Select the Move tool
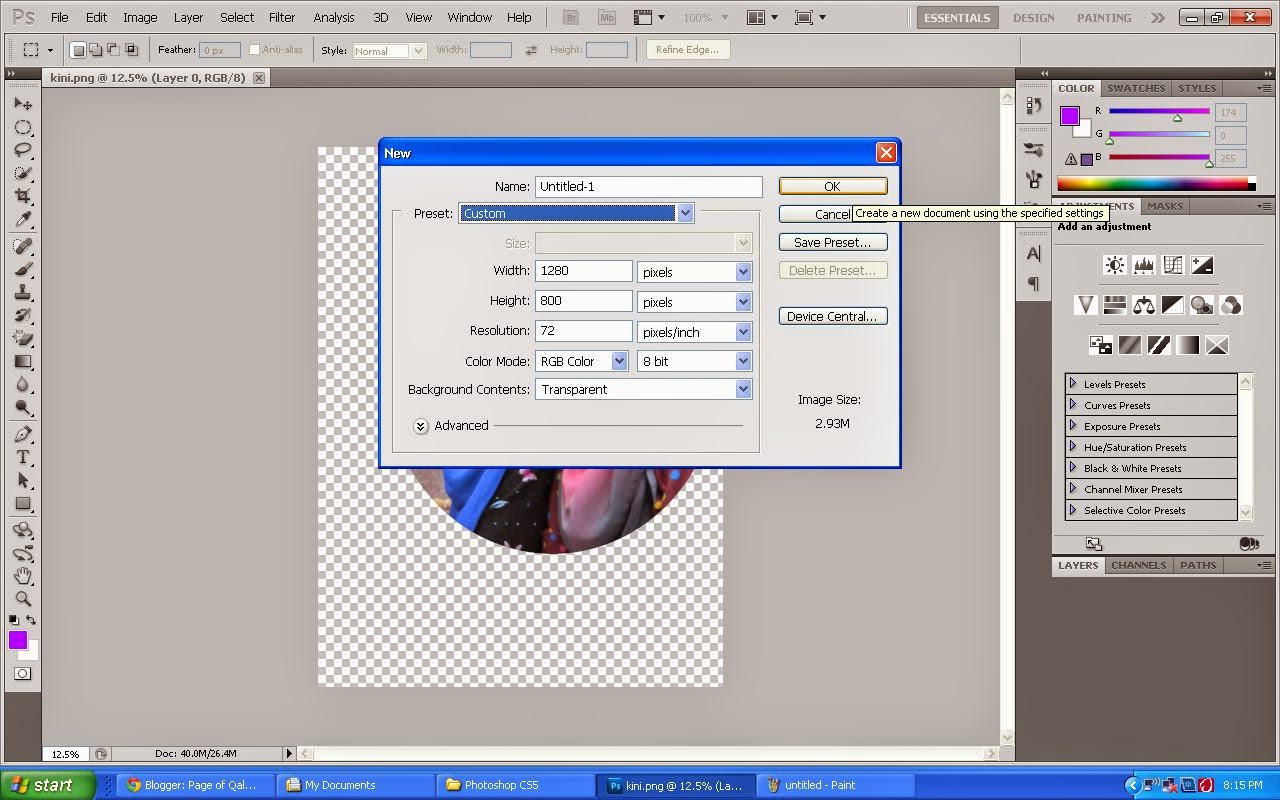The image size is (1280, 800). (23, 104)
